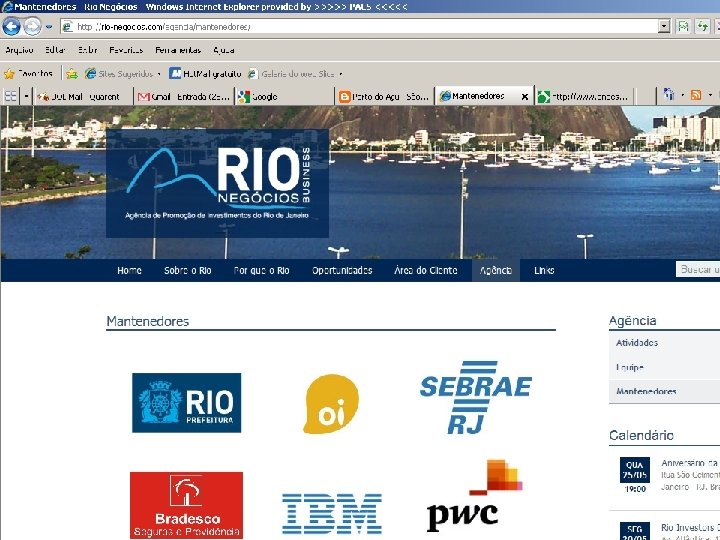Expand the Home button dropdown arrow
Screen dimensions: 720x540
point(682,96)
